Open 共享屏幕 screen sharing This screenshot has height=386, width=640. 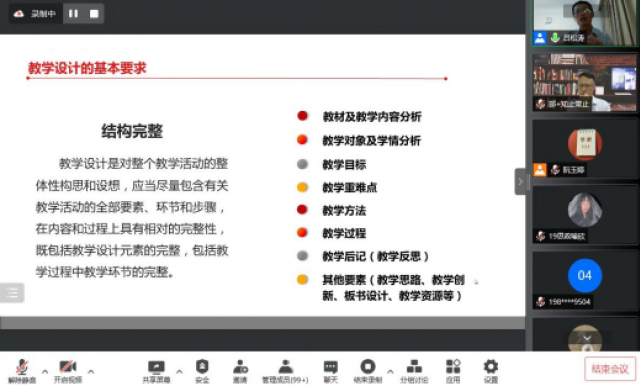(x=156, y=371)
